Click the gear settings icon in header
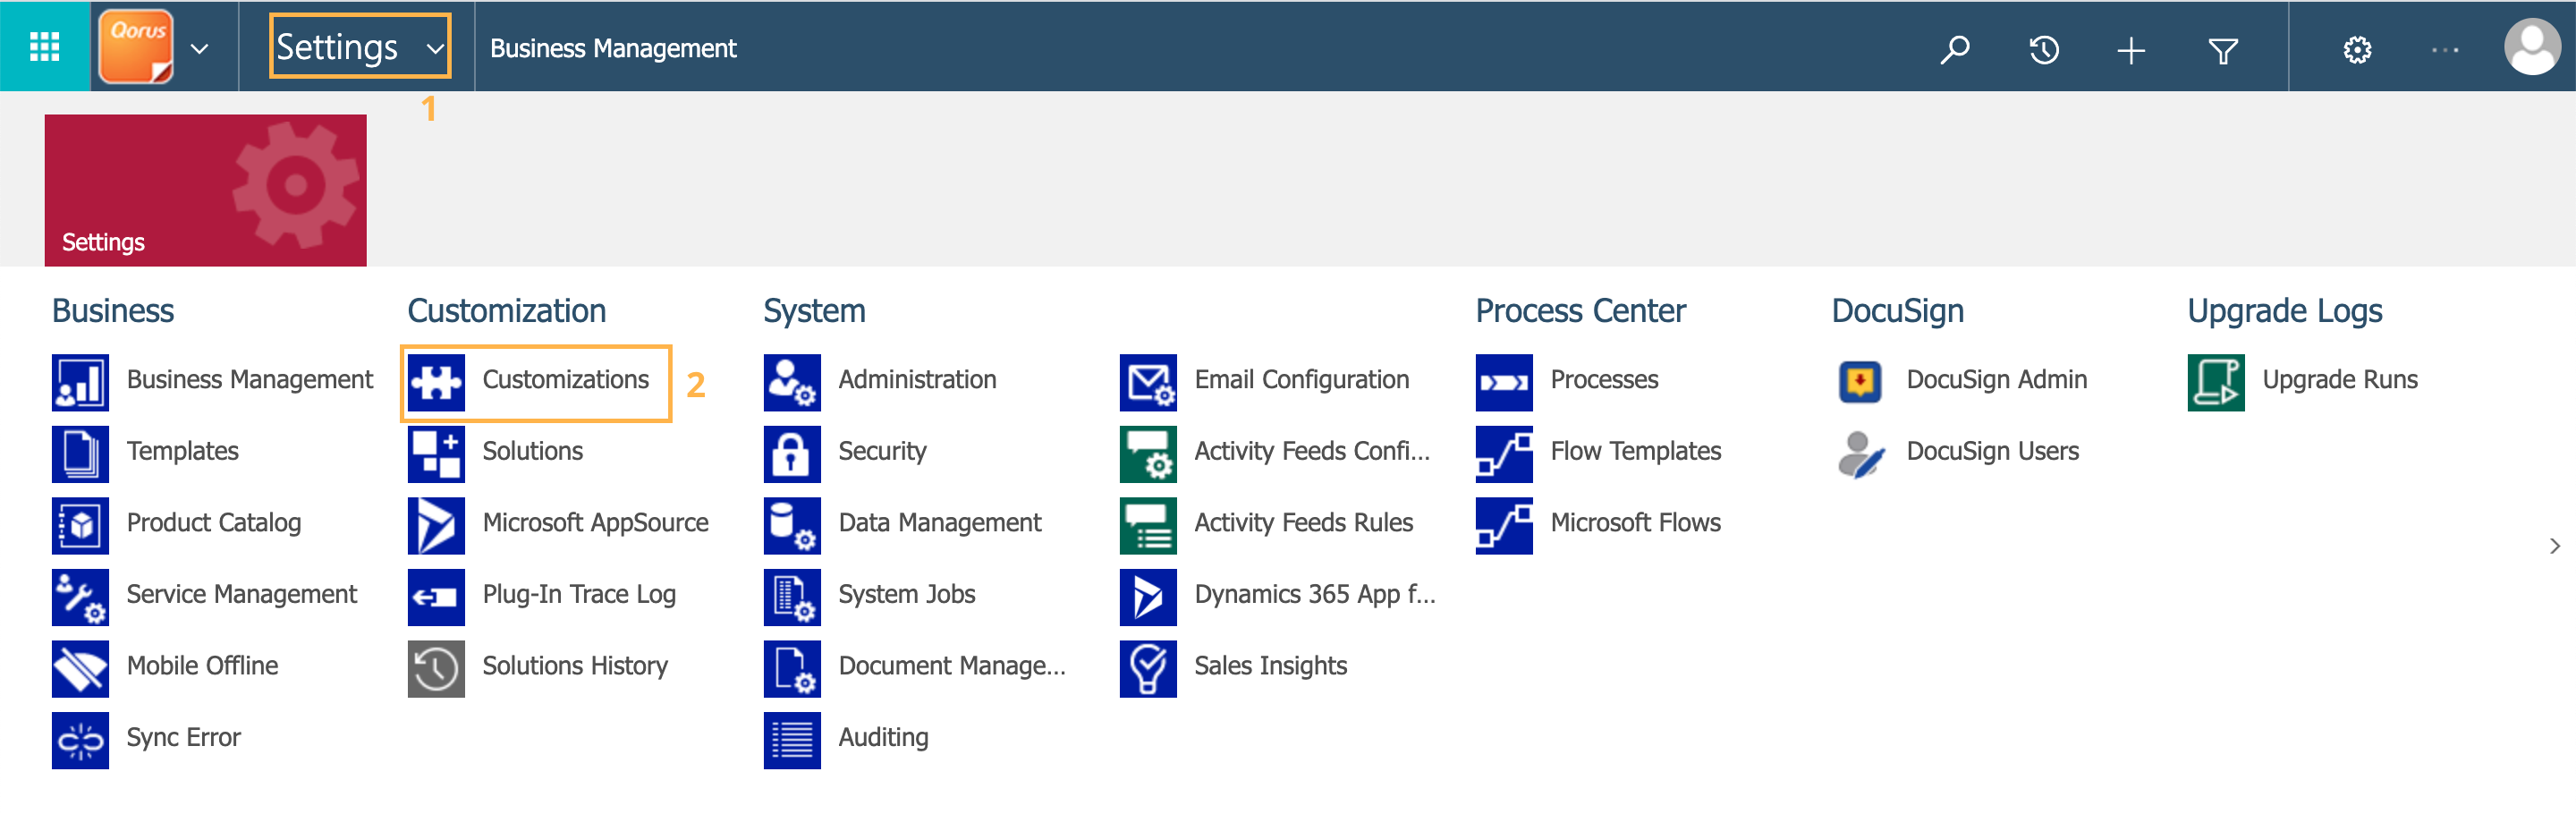Screen dimensions: 2576x814 pos(2357,49)
